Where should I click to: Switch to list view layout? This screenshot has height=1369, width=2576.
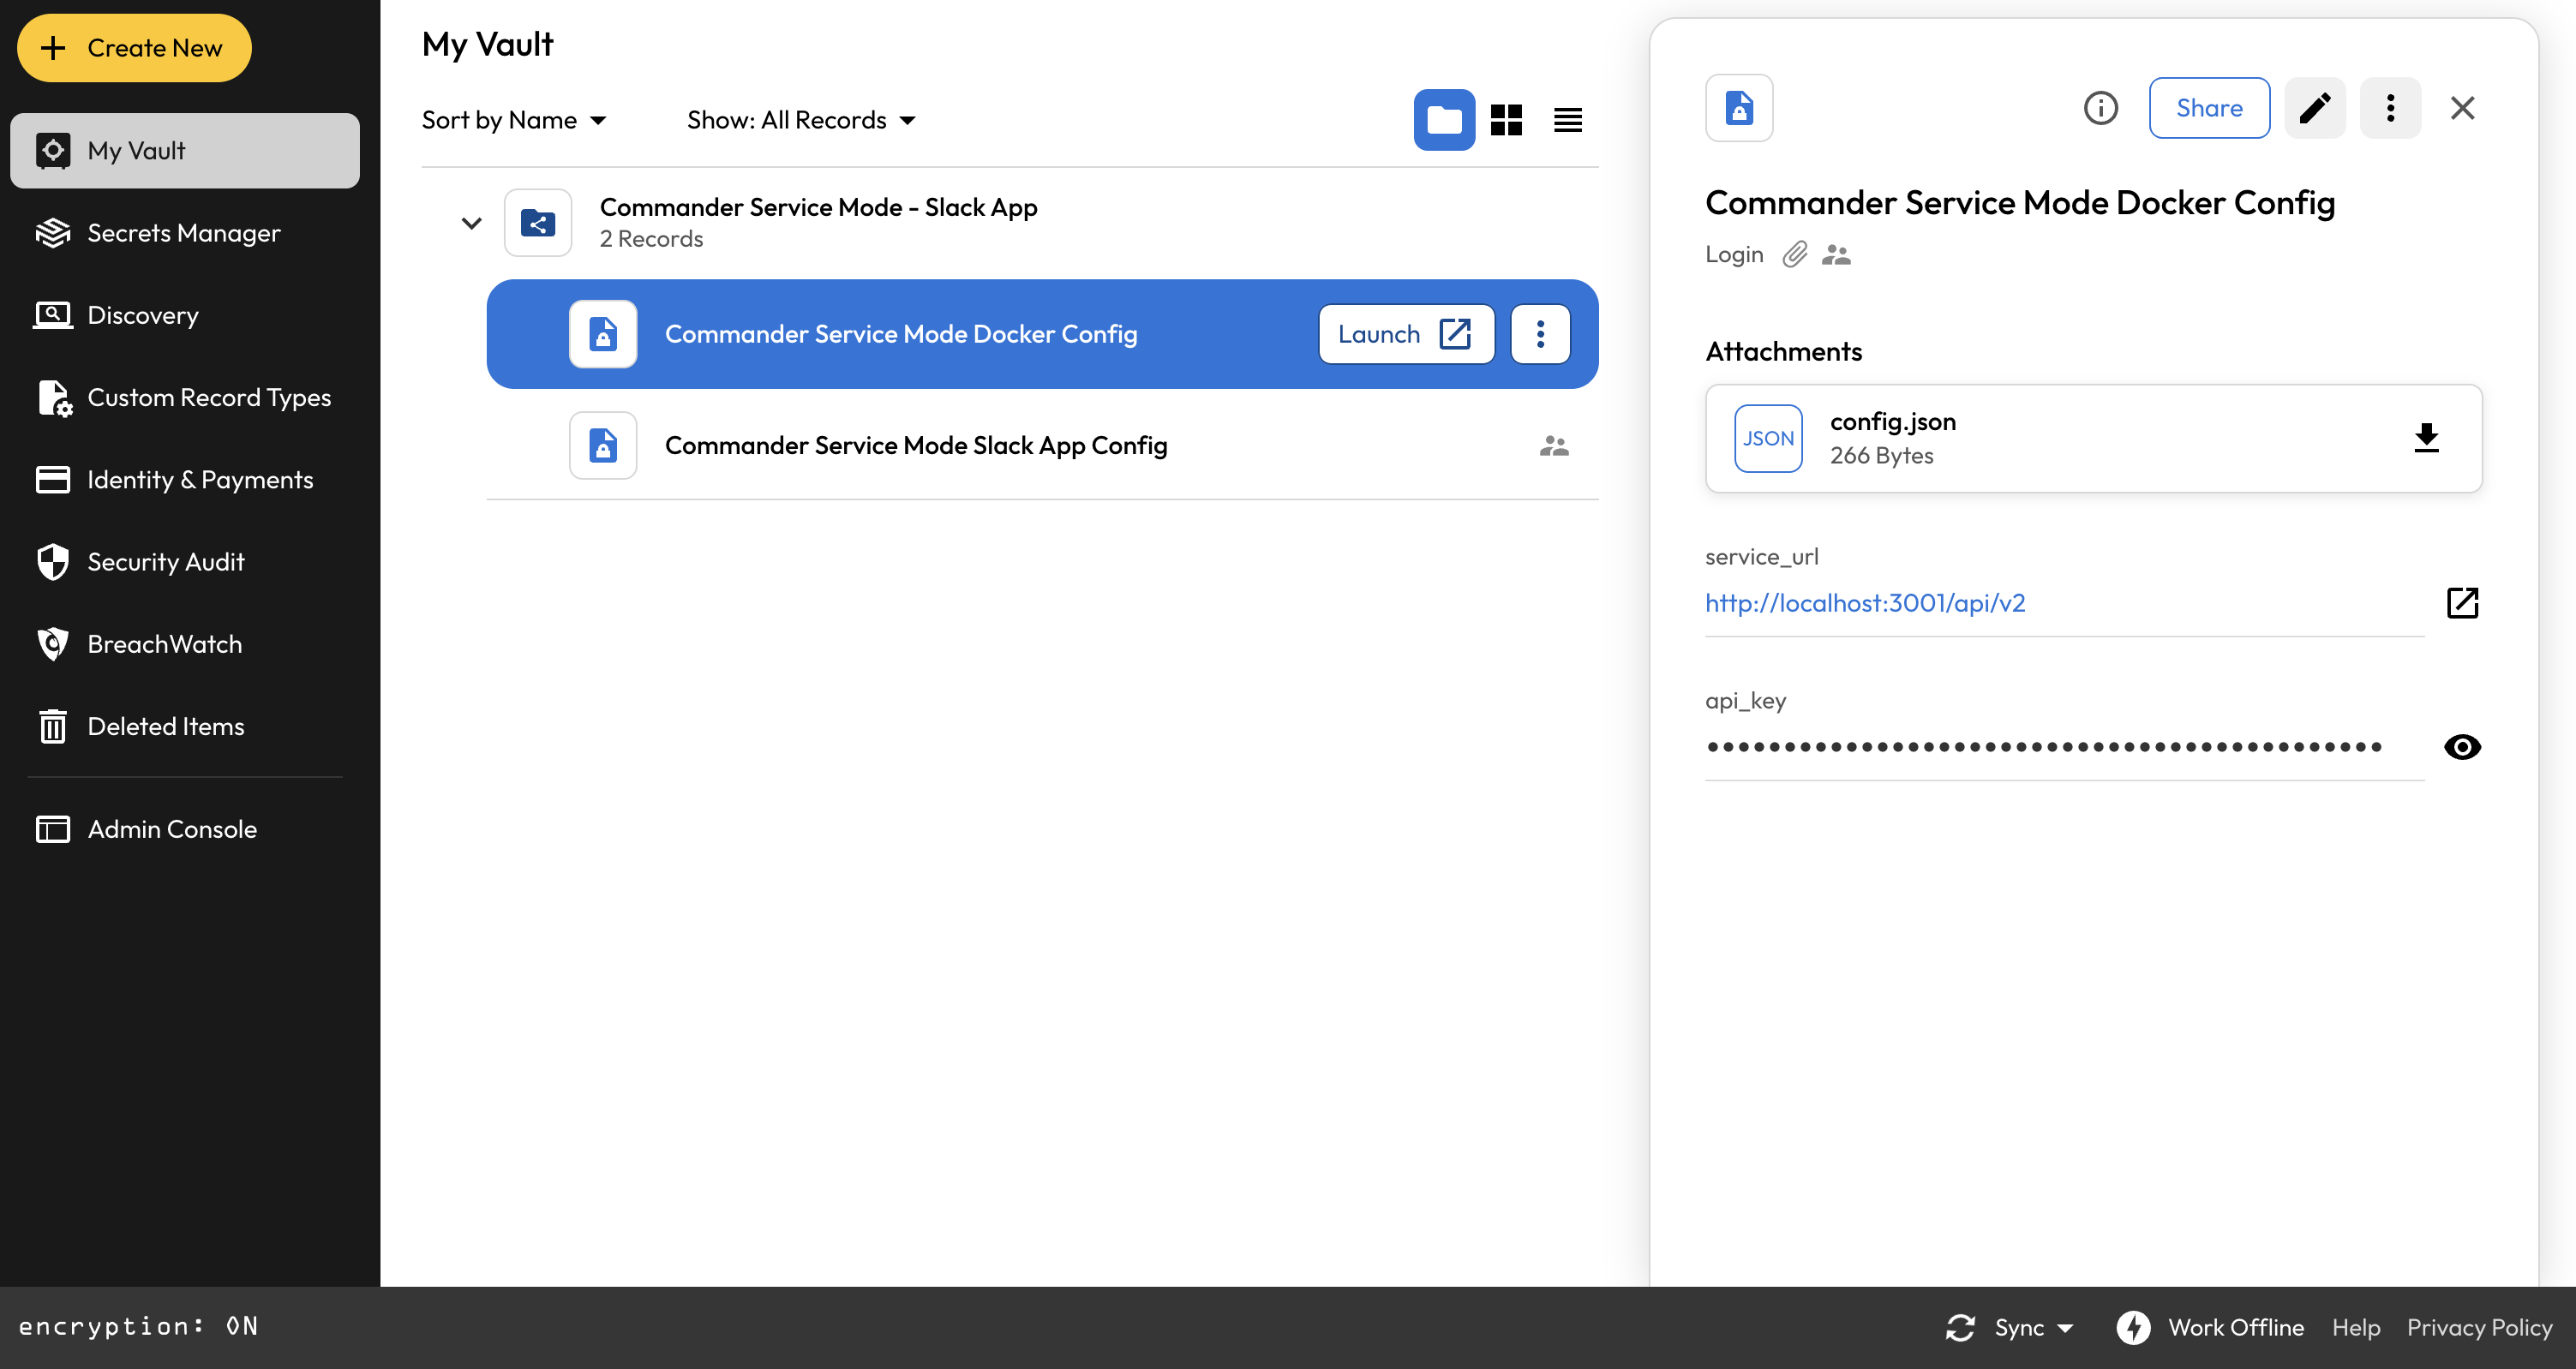tap(1567, 120)
